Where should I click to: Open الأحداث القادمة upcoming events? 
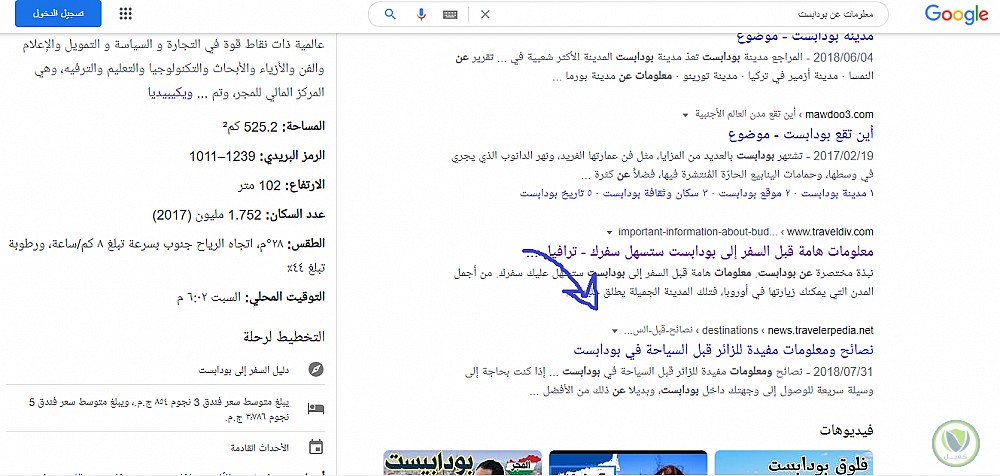[260, 447]
